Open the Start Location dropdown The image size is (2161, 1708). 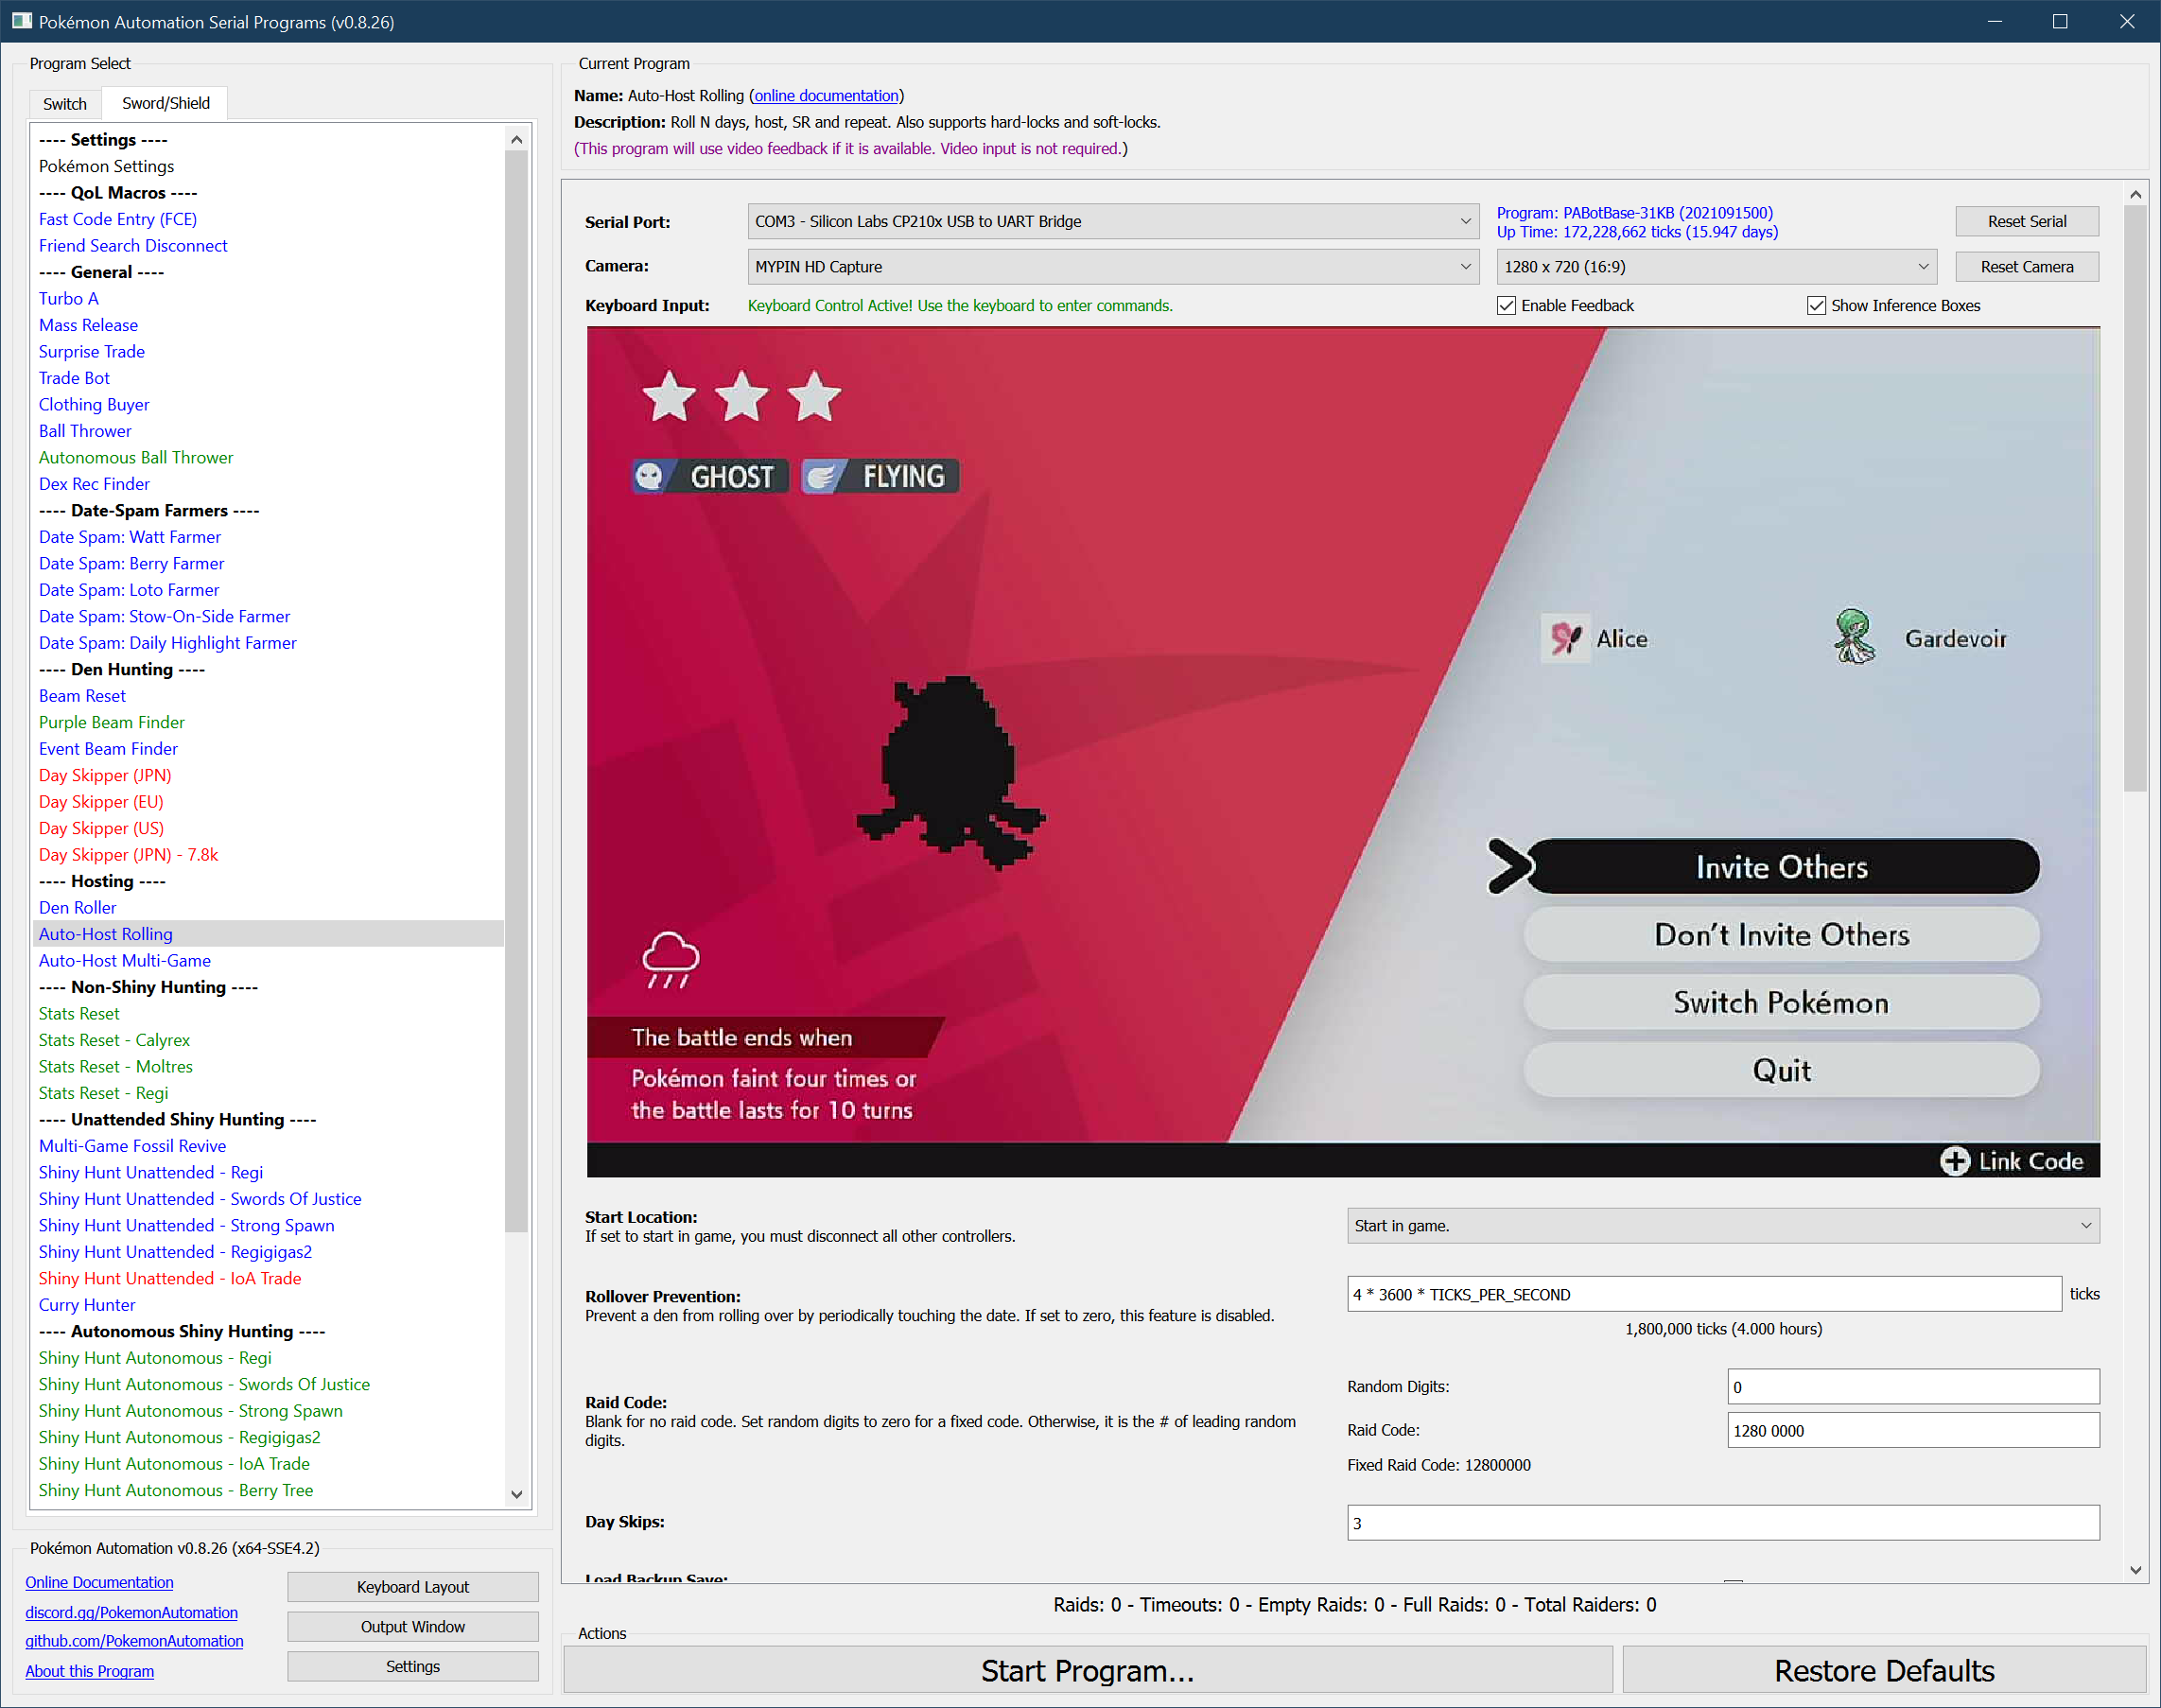1722,1225
